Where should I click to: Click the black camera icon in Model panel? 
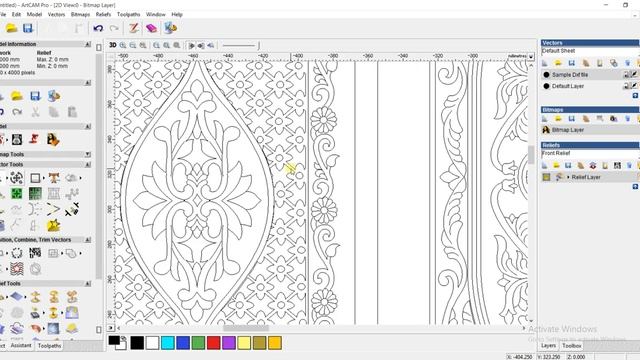[17, 140]
